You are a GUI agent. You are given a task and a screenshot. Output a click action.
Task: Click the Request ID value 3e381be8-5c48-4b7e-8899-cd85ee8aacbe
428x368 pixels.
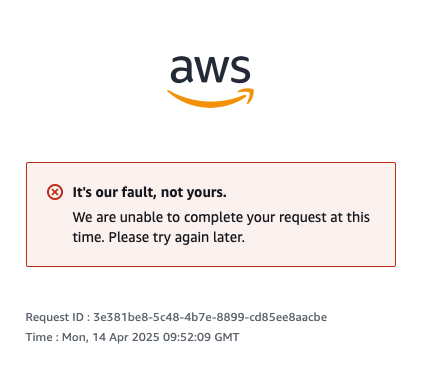210,317
